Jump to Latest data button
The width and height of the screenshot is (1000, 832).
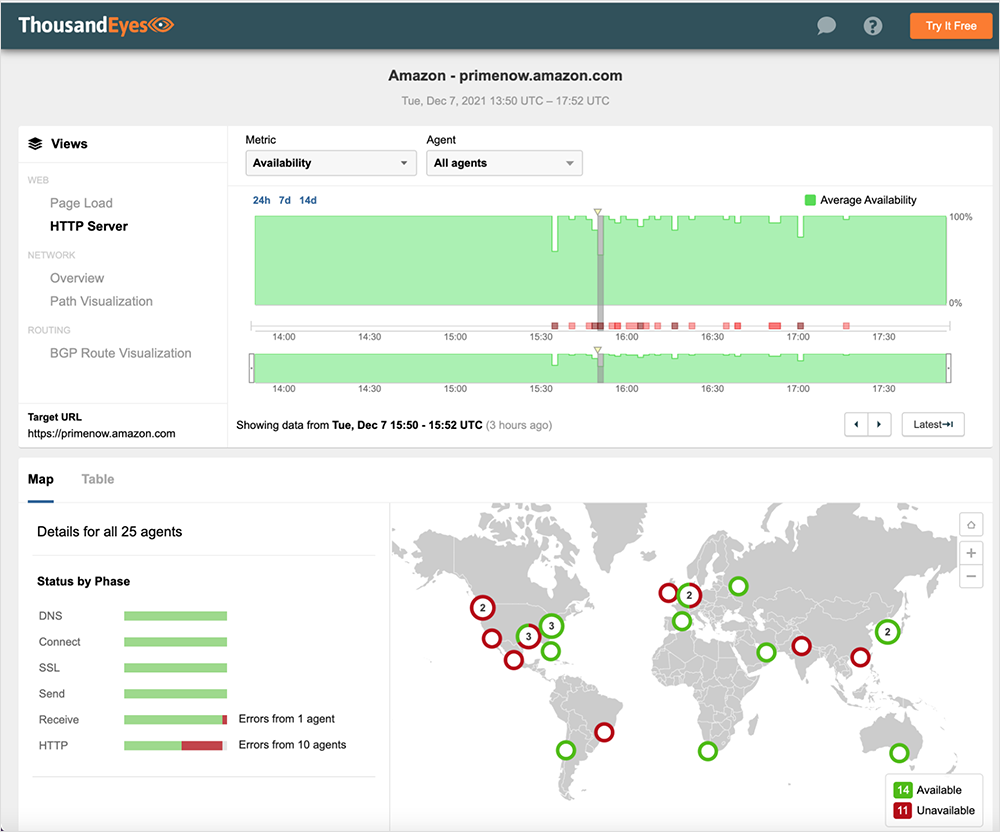(933, 424)
